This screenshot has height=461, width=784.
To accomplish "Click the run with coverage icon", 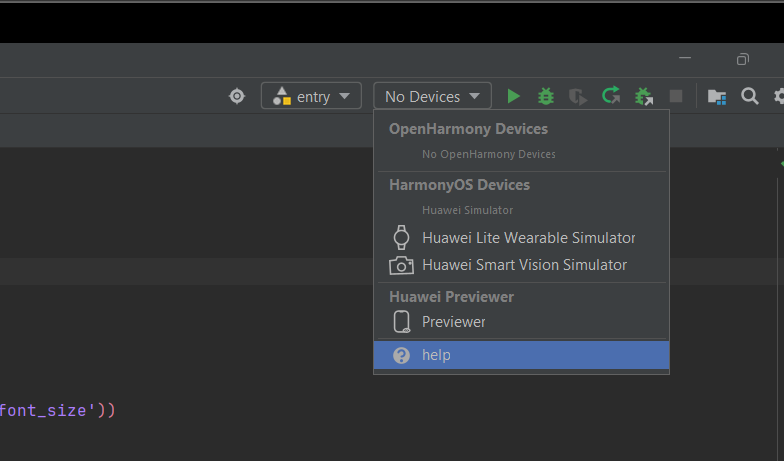I will [x=578, y=96].
